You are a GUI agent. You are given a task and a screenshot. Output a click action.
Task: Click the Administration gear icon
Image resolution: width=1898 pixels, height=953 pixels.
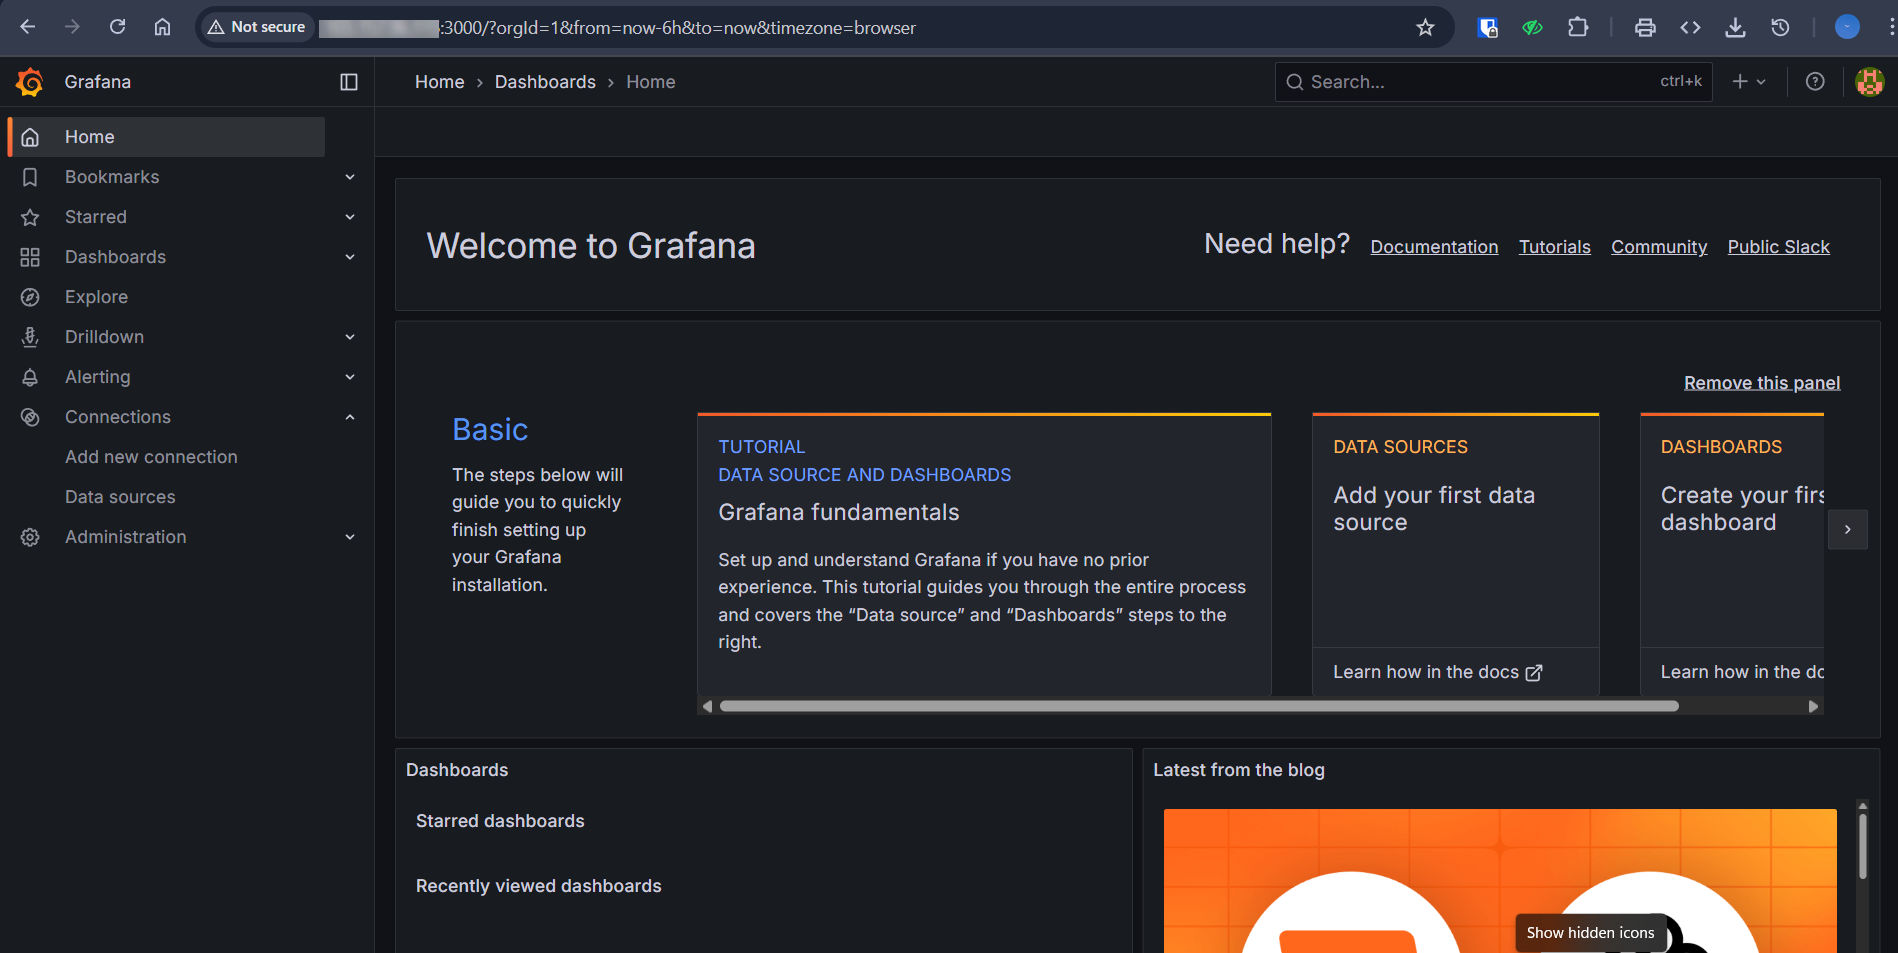[x=30, y=537]
